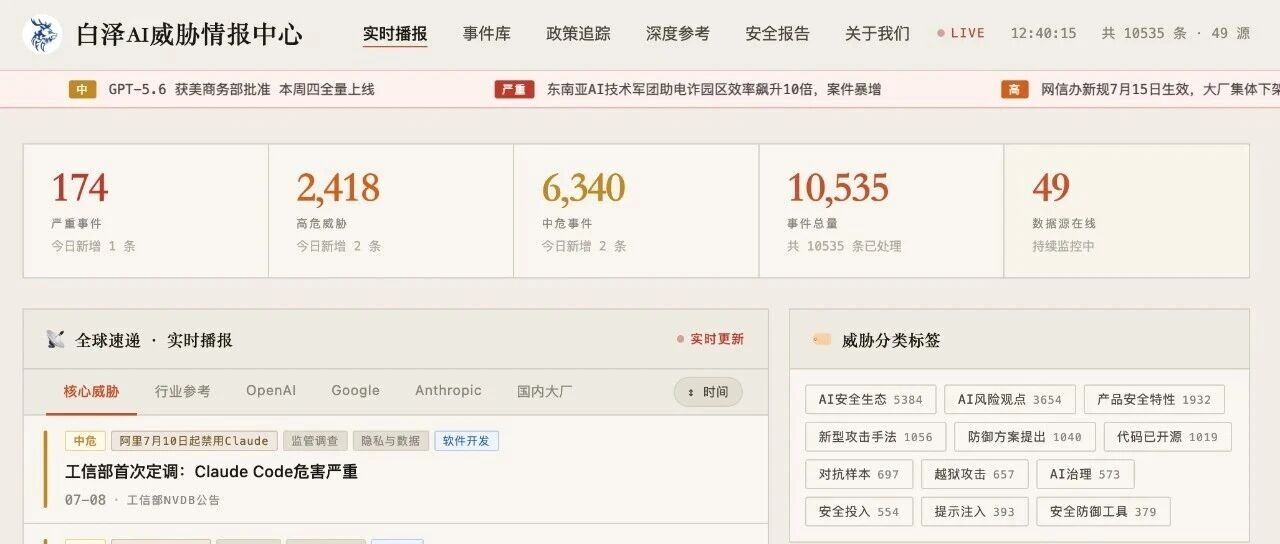Open the 政策追踪 nav item
Image resolution: width=1280 pixels, height=544 pixels.
click(578, 33)
